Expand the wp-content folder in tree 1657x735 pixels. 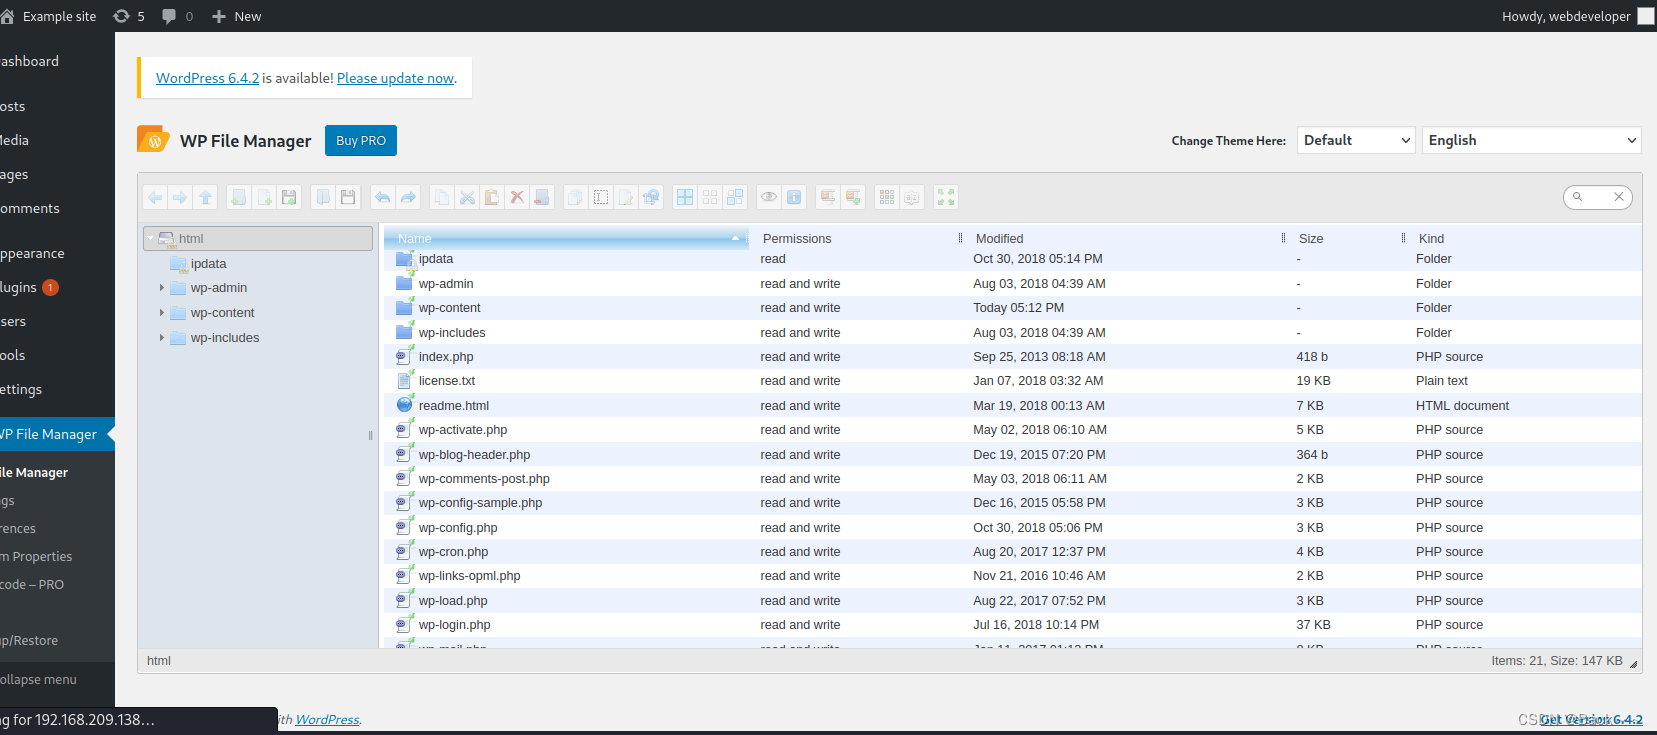(x=162, y=313)
